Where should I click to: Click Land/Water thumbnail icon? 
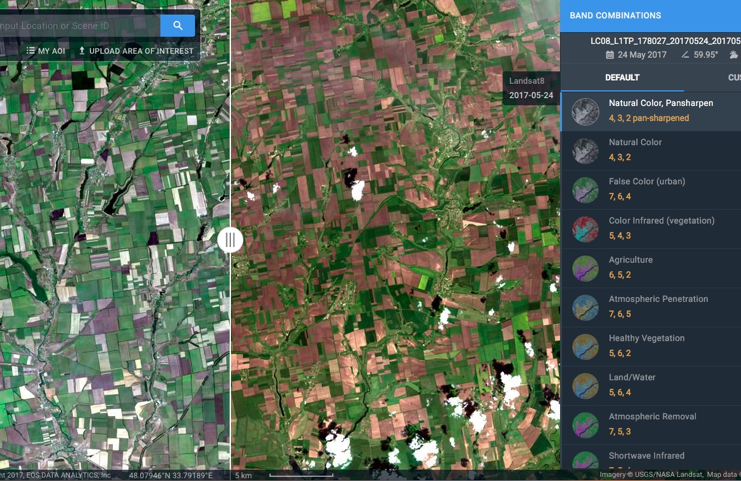click(x=585, y=386)
